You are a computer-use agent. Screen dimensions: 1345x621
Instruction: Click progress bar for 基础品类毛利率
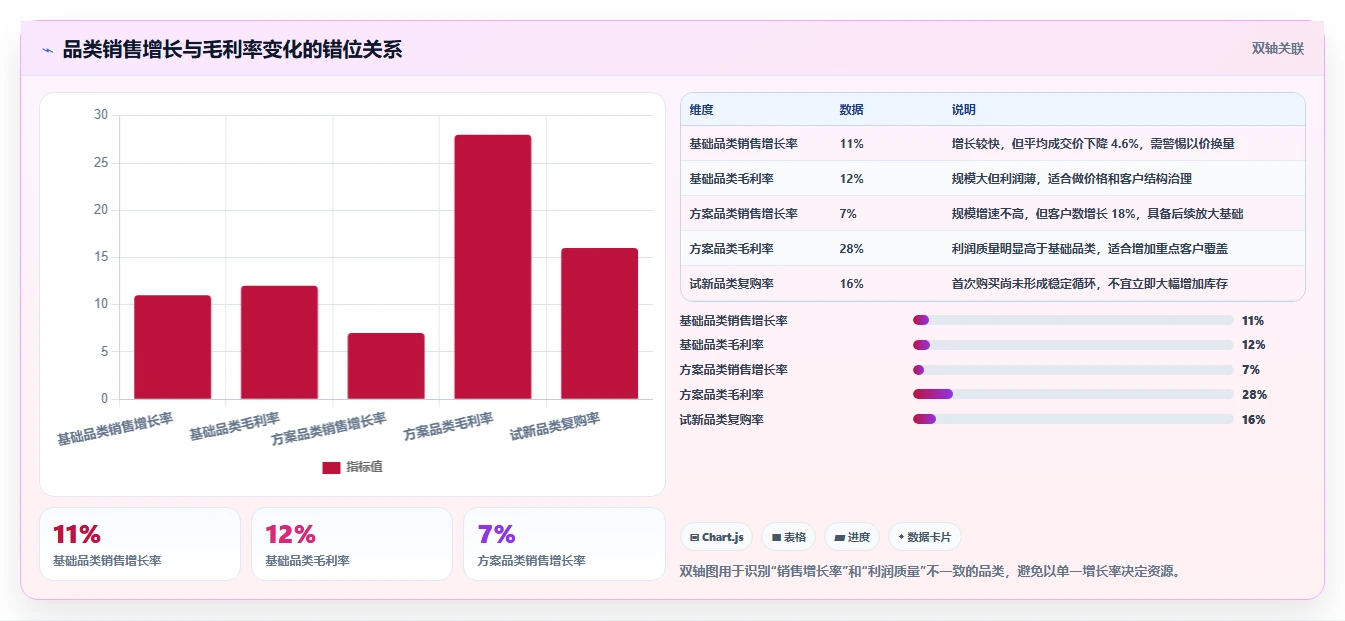[x=1073, y=345]
